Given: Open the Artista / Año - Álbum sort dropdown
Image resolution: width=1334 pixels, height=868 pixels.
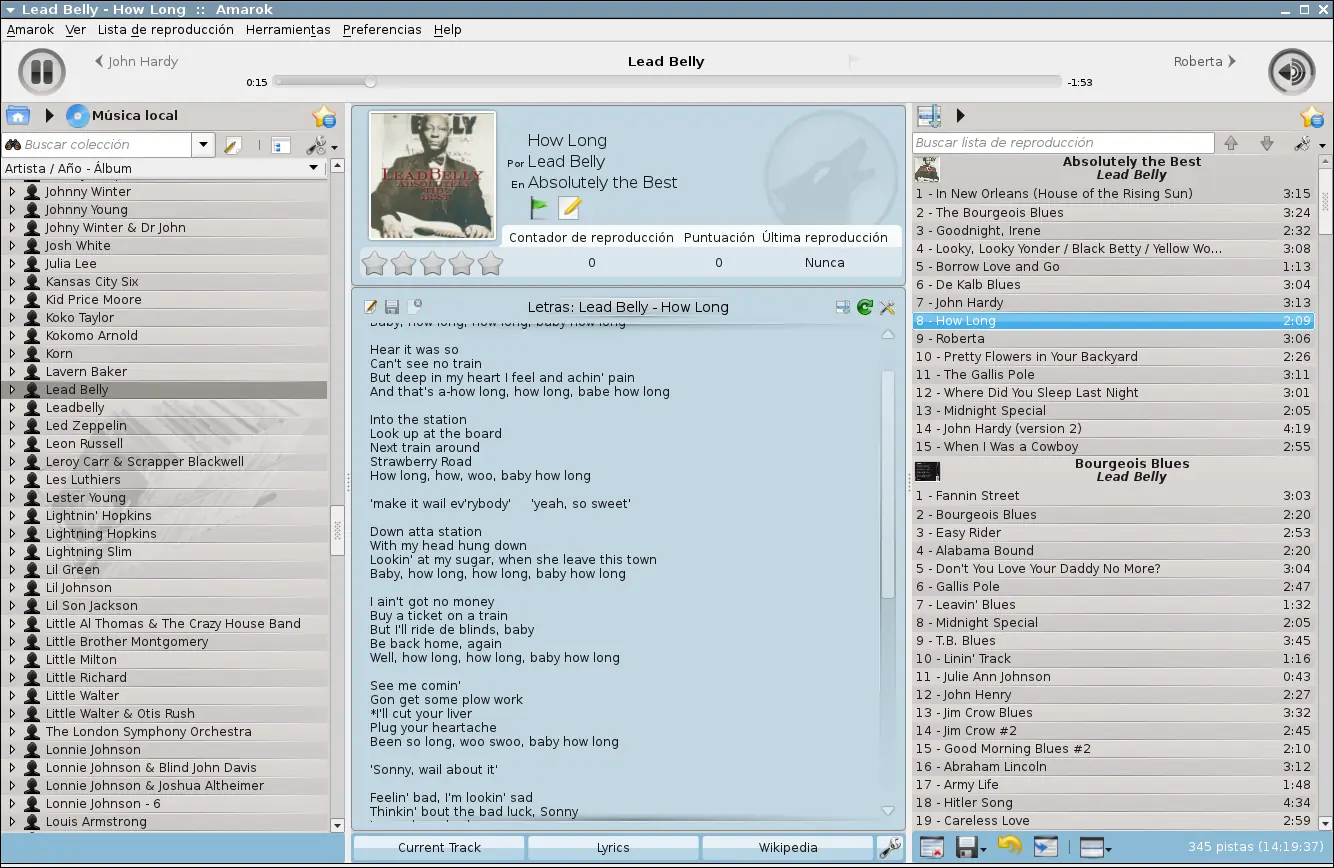Looking at the screenshot, I should pyautogui.click(x=313, y=168).
